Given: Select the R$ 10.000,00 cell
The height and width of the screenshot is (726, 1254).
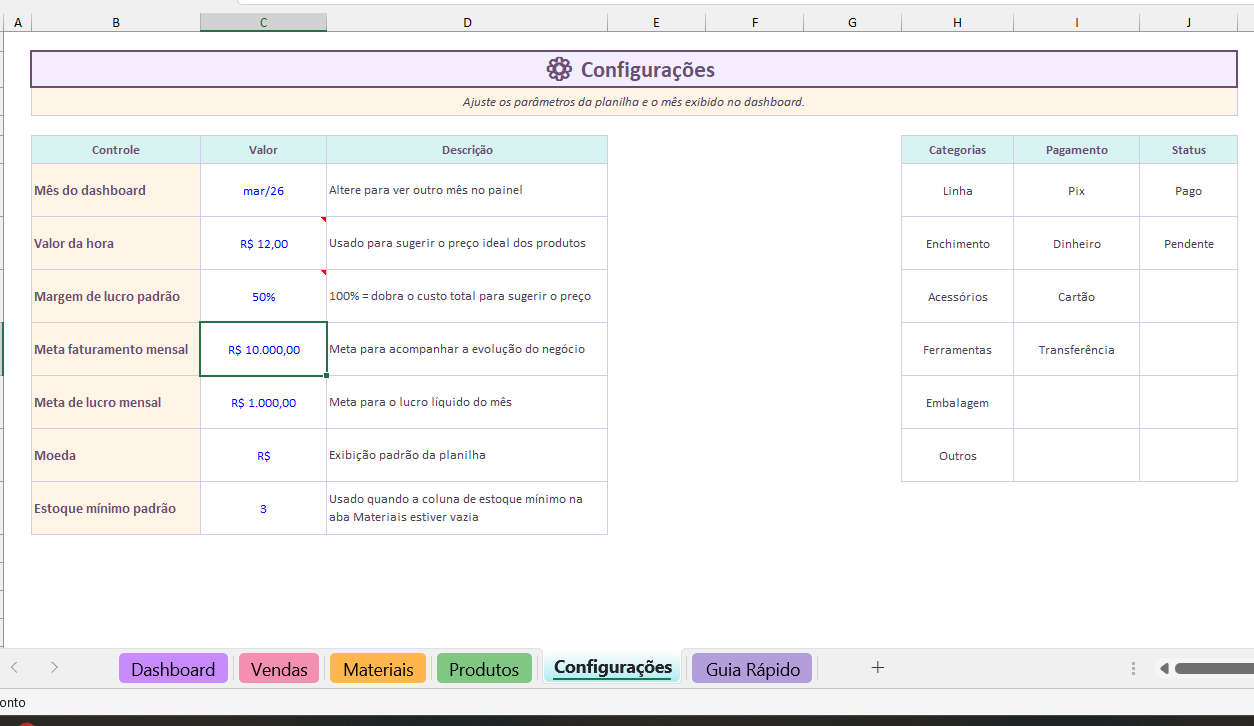Looking at the screenshot, I should [263, 349].
